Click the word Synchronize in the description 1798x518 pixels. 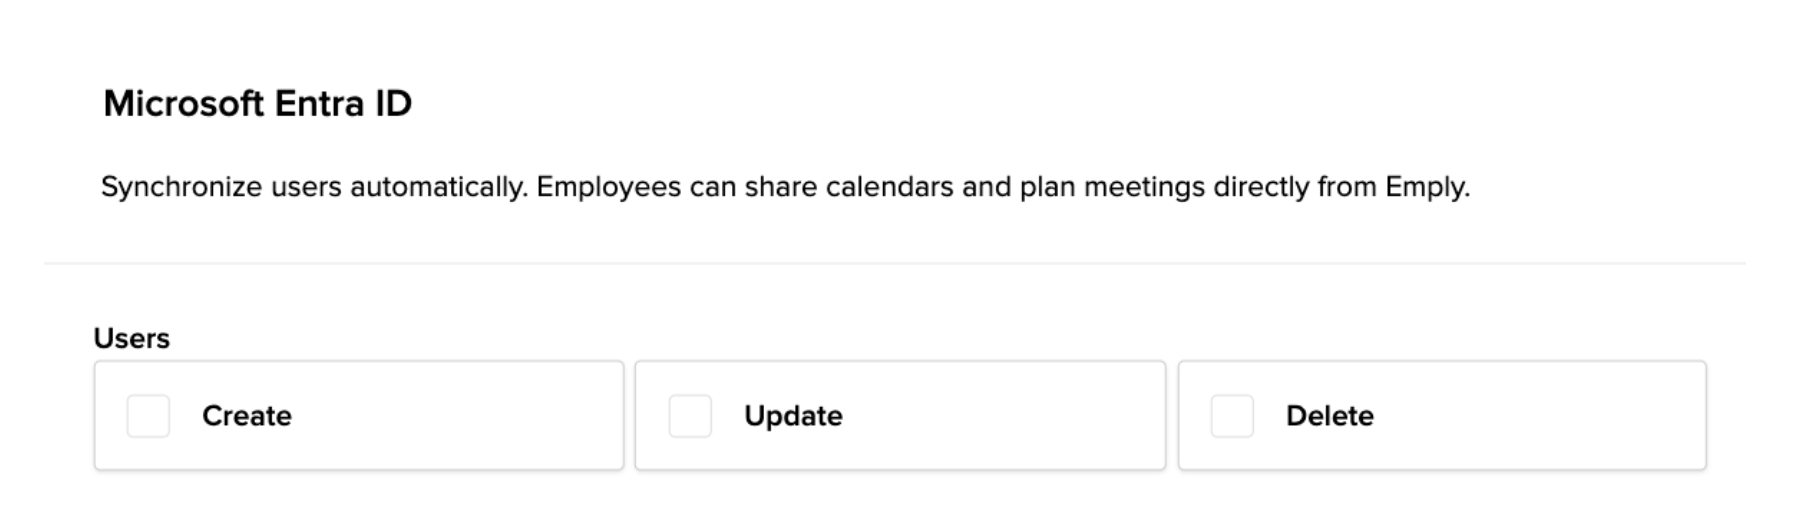click(x=181, y=187)
